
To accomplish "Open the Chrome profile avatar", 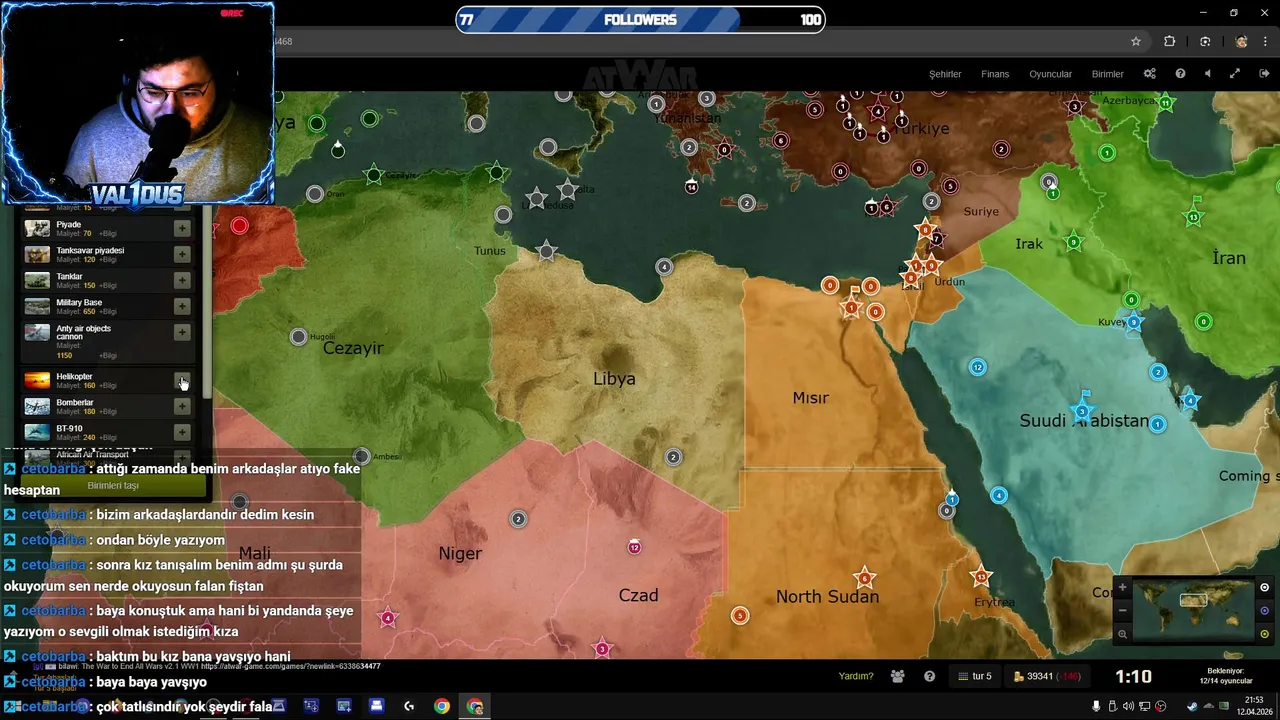I will click(1241, 41).
